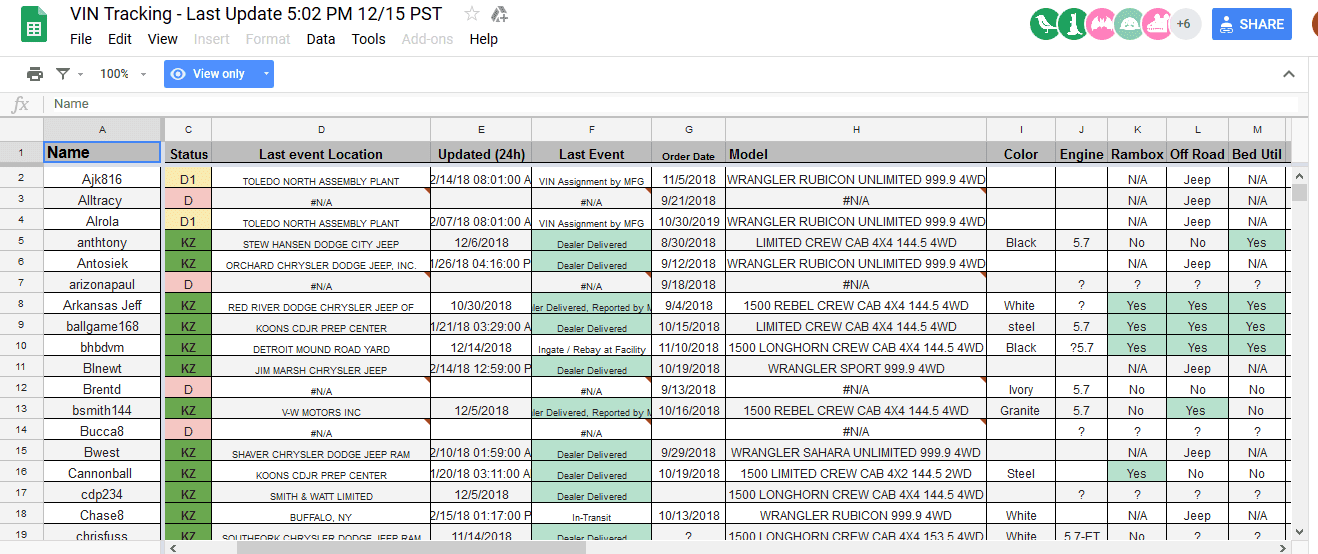1318x554 pixels.
Task: Click the first green anonymous viewer avatar
Action: 1044,24
